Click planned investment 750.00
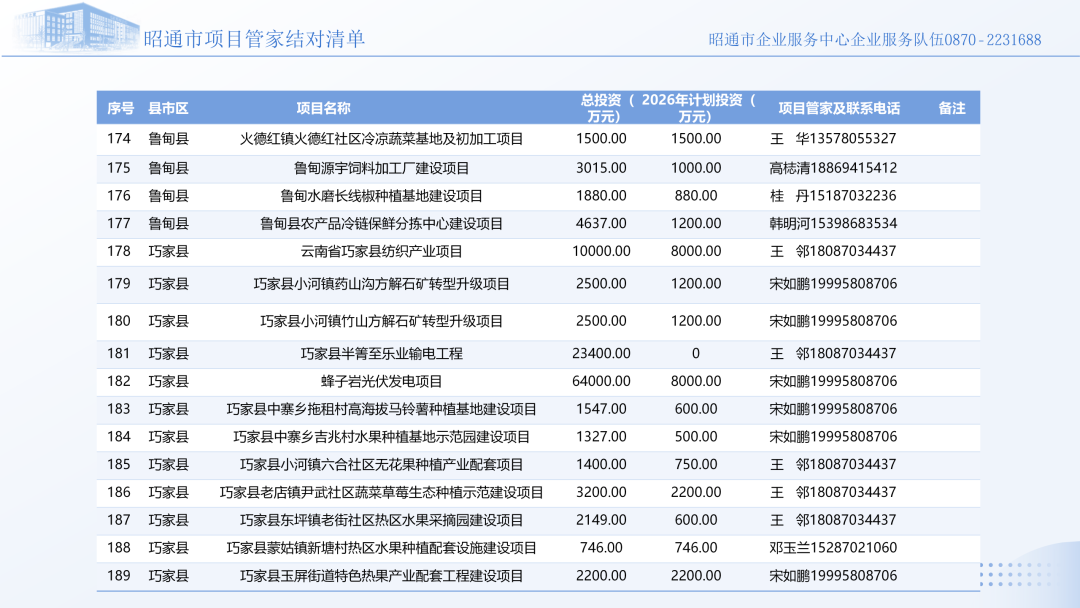 pos(696,465)
